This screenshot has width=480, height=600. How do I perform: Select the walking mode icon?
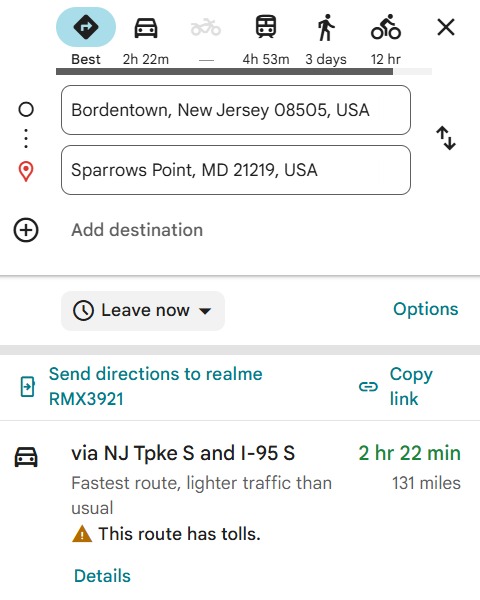(x=326, y=27)
